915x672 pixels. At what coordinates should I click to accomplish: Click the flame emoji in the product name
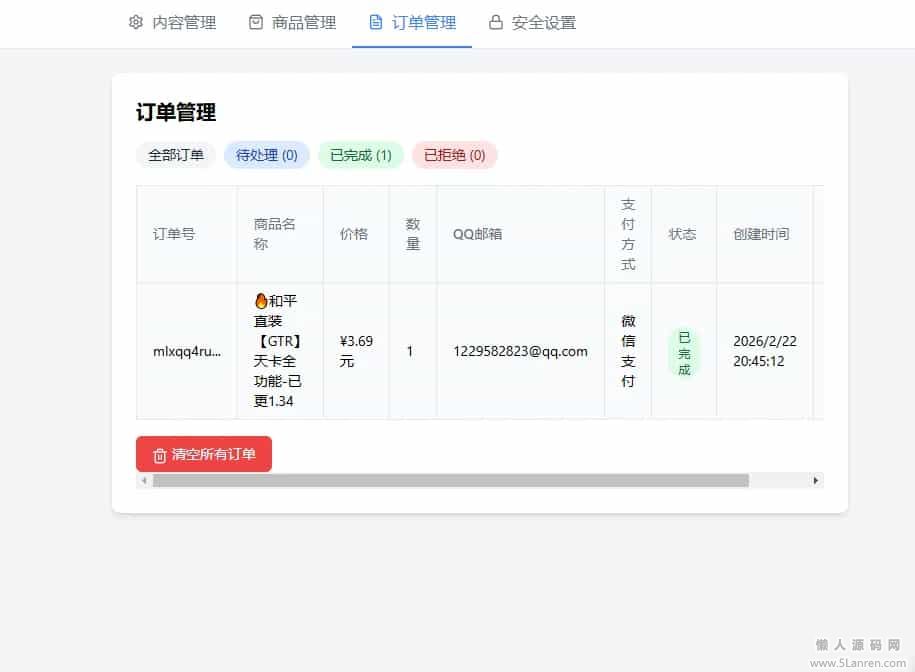click(261, 301)
